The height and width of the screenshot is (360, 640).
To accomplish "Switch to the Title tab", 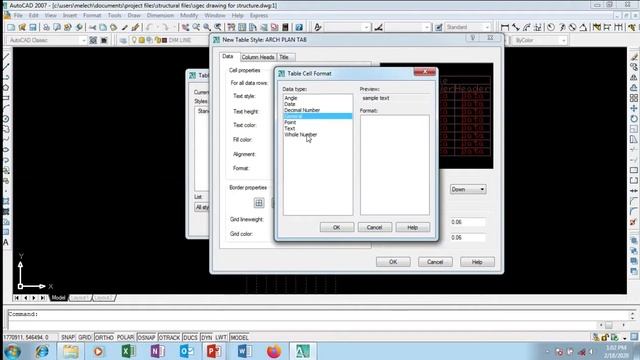I will (x=284, y=57).
